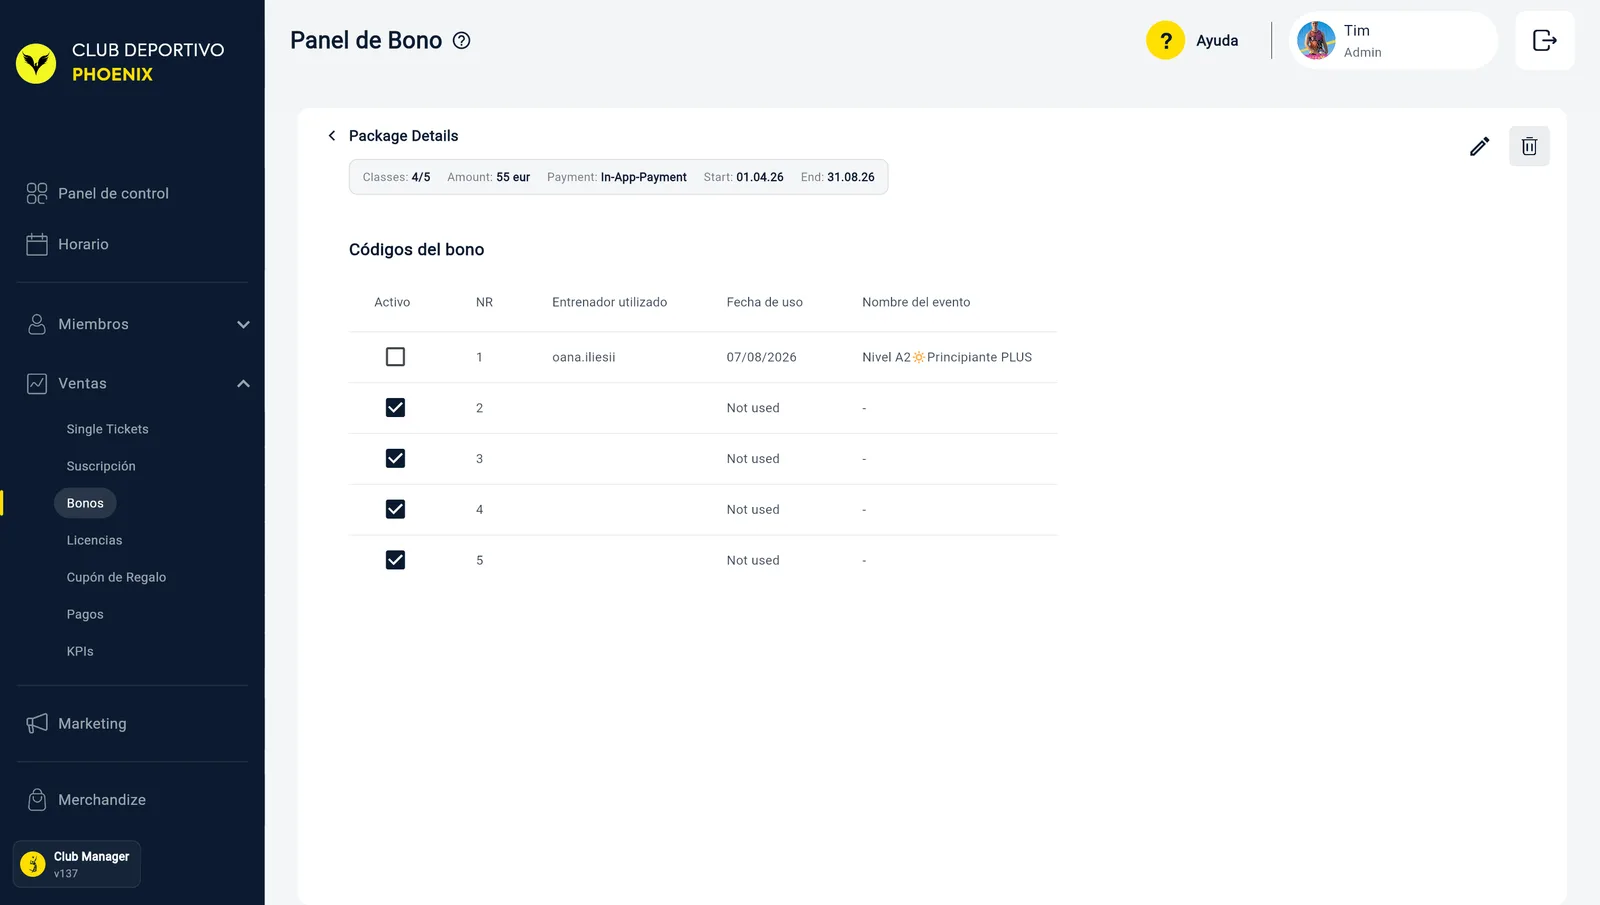The width and height of the screenshot is (1600, 905).
Task: Click the Códigos del bono heading
Action: coord(416,250)
